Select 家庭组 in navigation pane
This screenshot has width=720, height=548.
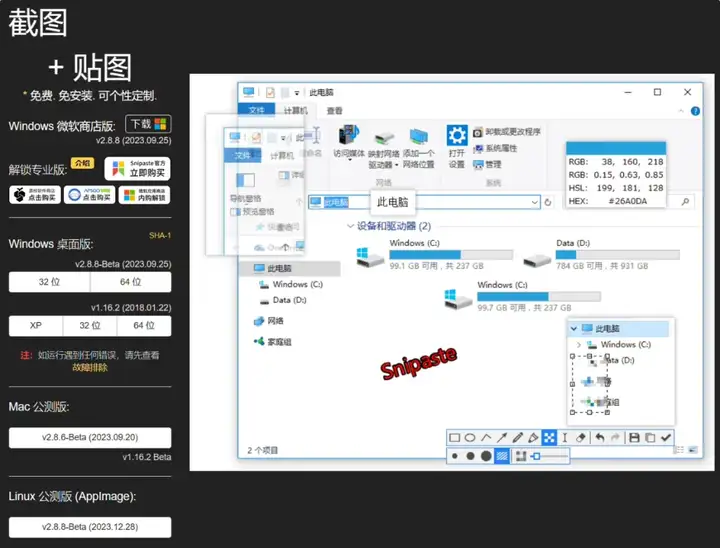tap(273, 342)
